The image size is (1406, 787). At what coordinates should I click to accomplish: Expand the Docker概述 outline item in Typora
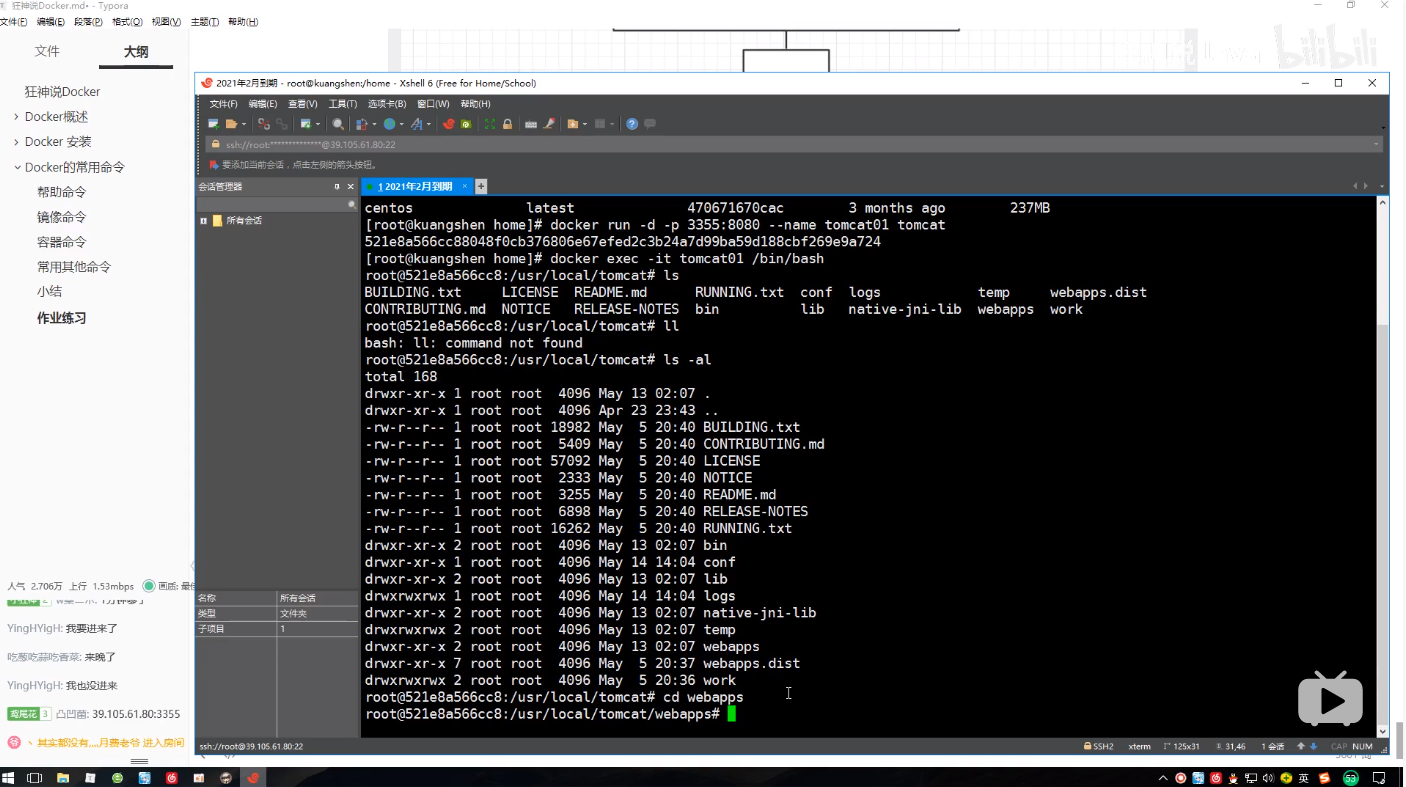[16, 117]
